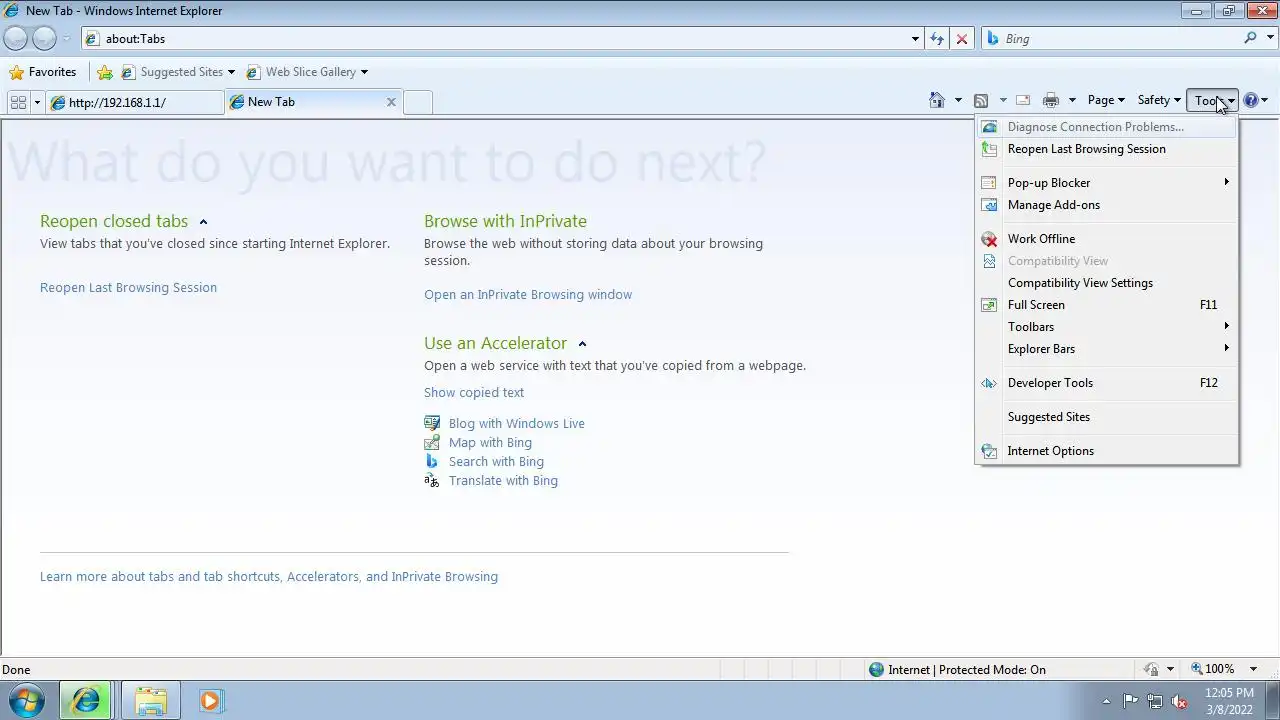Click Internet Protected Mode status text
This screenshot has height=720, width=1280.
click(x=966, y=669)
